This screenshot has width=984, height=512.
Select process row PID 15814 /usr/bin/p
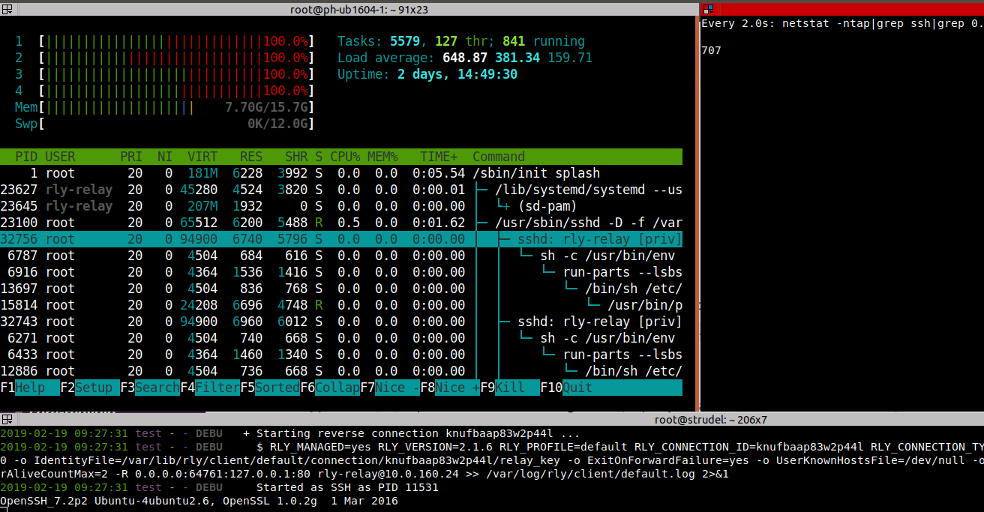341,305
